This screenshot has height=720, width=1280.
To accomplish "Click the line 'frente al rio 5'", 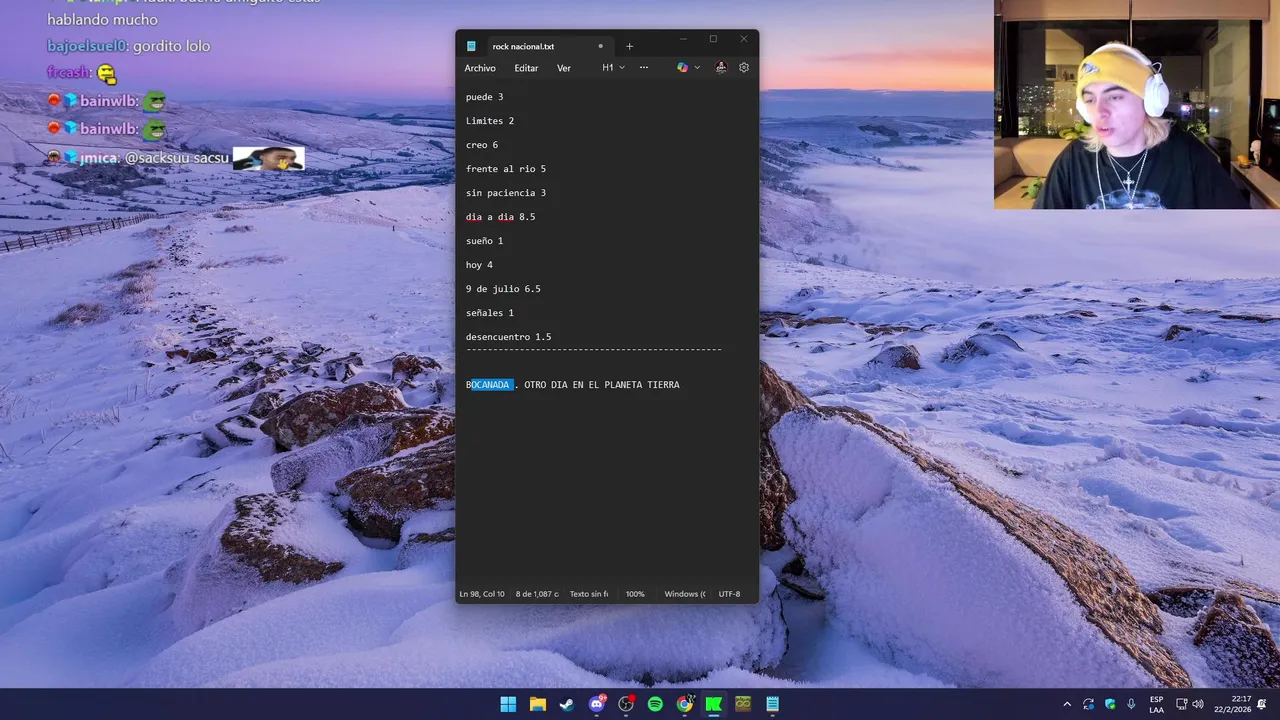I will point(506,169).
